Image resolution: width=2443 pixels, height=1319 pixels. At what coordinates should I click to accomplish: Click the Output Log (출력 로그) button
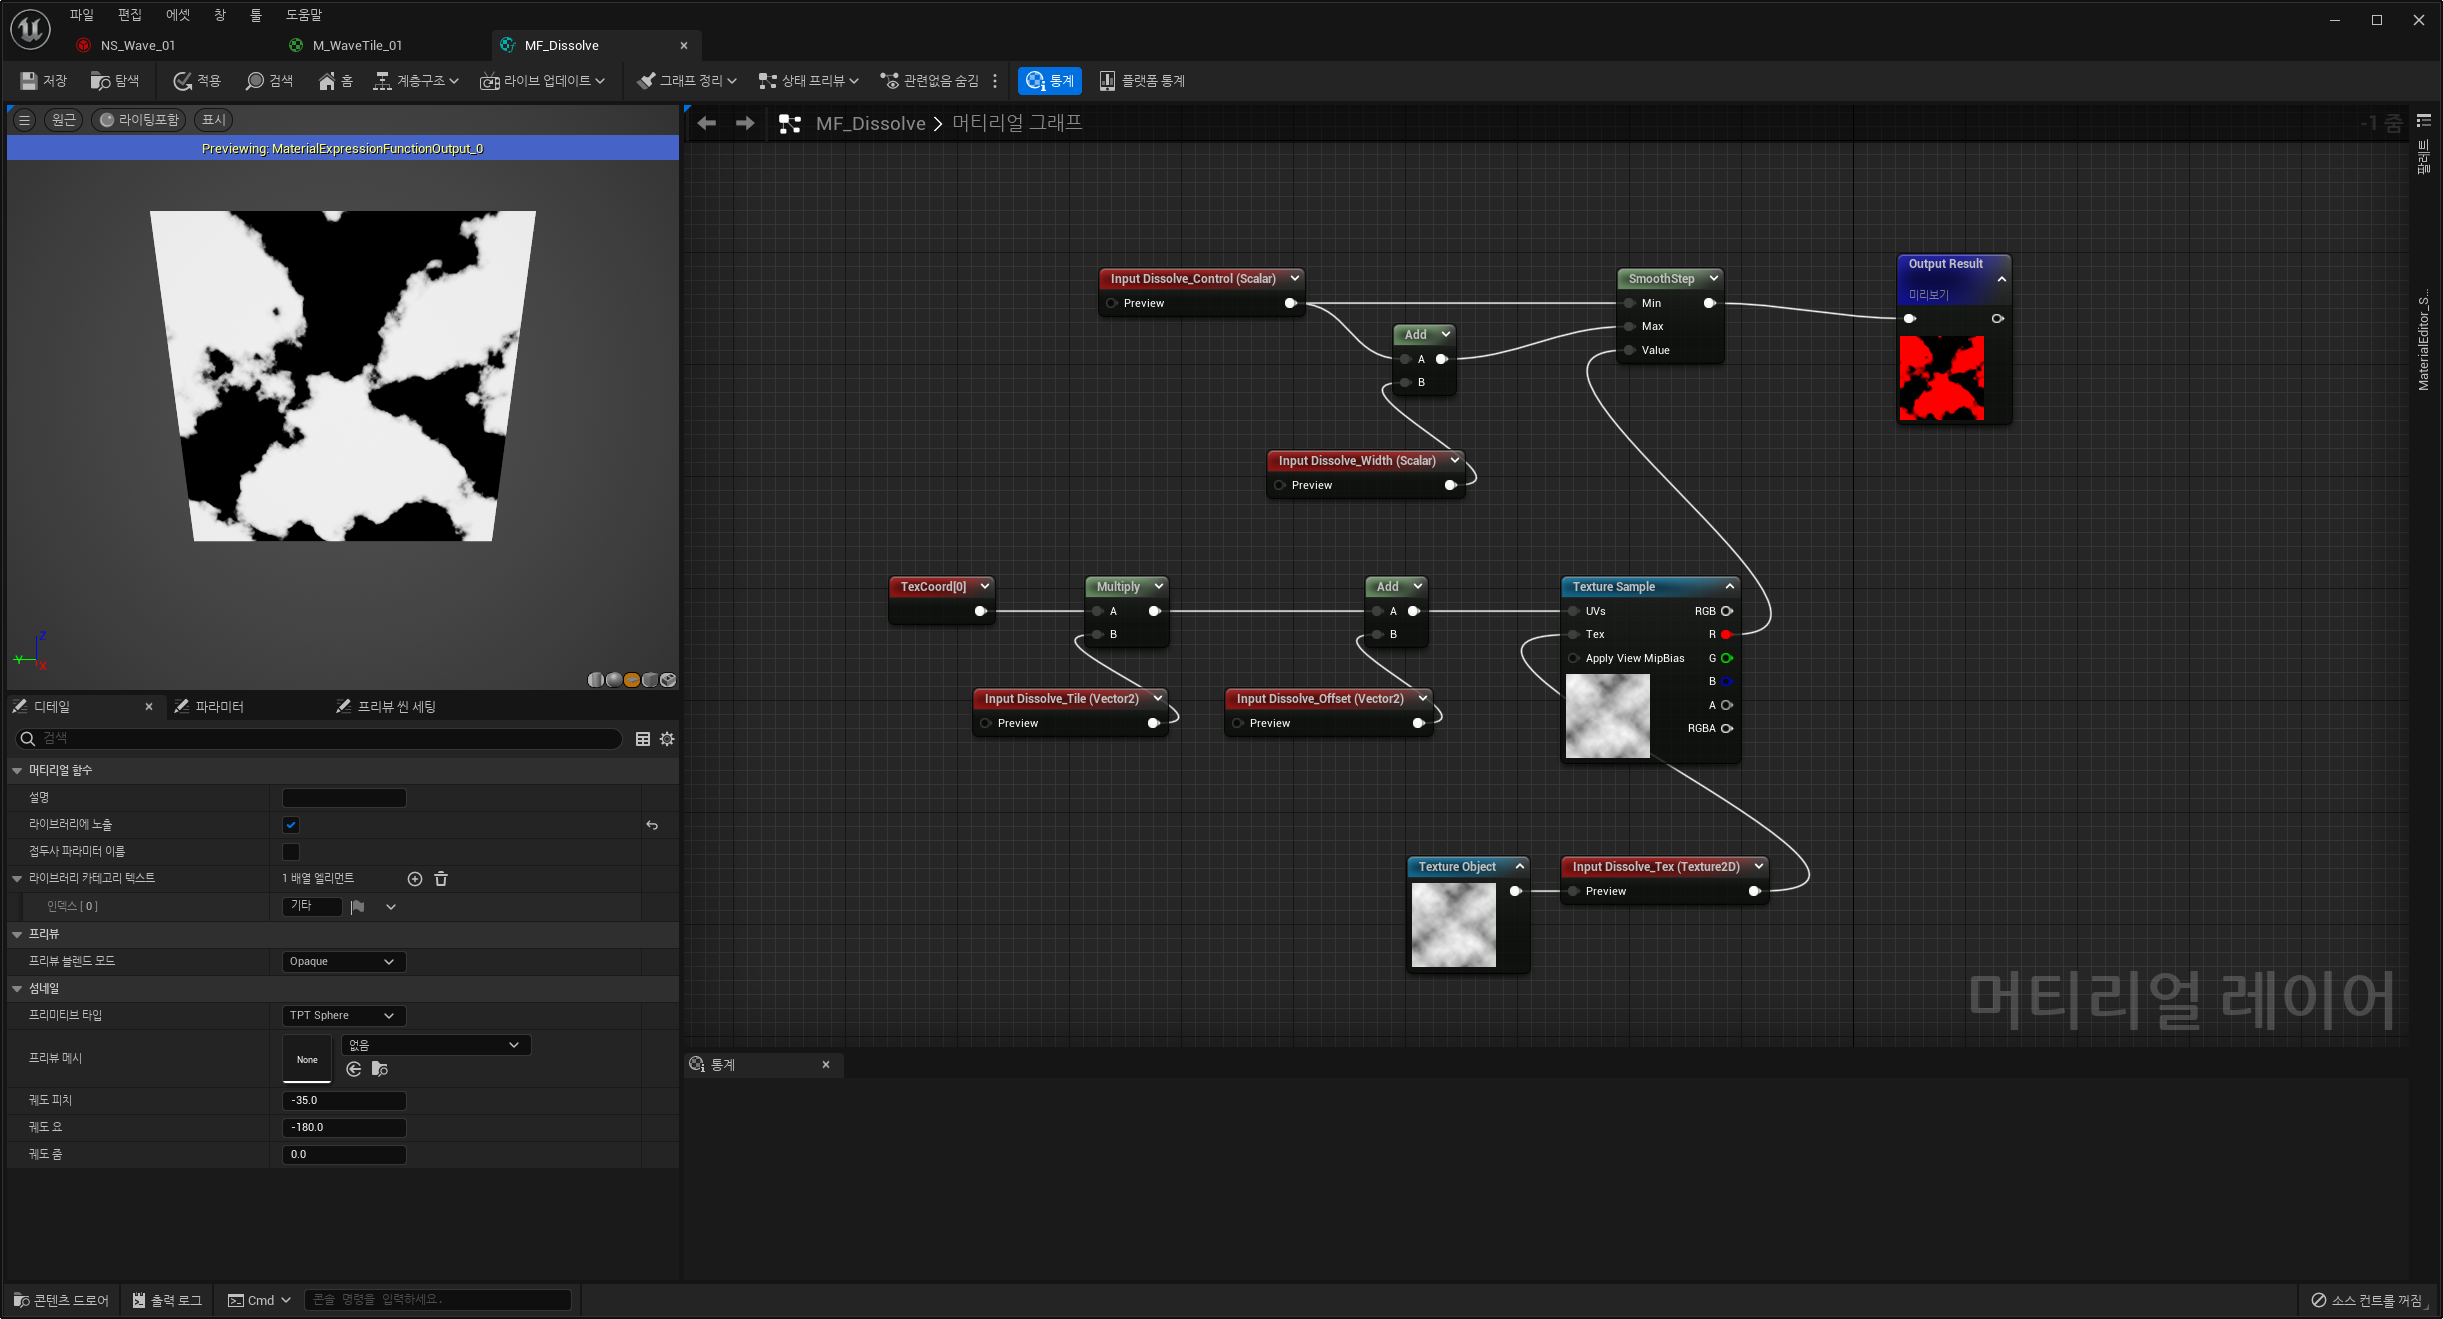[x=167, y=1300]
